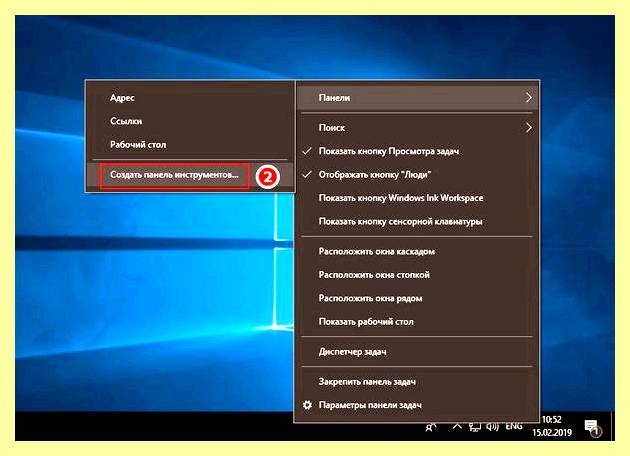The image size is (630, 456).
Task: Switch input language via ENG indicator
Action: [x=514, y=426]
